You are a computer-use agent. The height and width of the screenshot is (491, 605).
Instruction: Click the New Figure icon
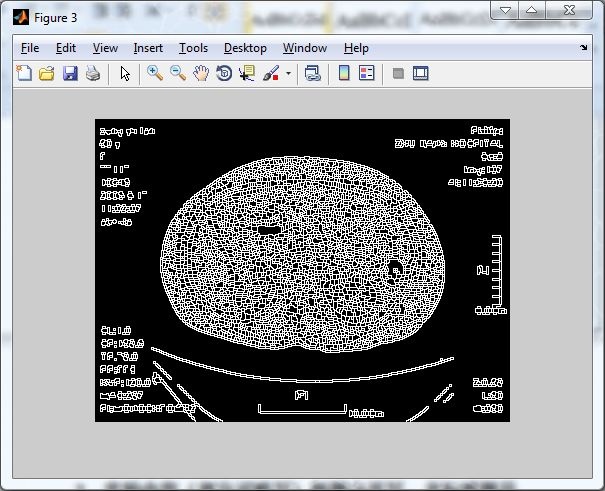point(25,73)
